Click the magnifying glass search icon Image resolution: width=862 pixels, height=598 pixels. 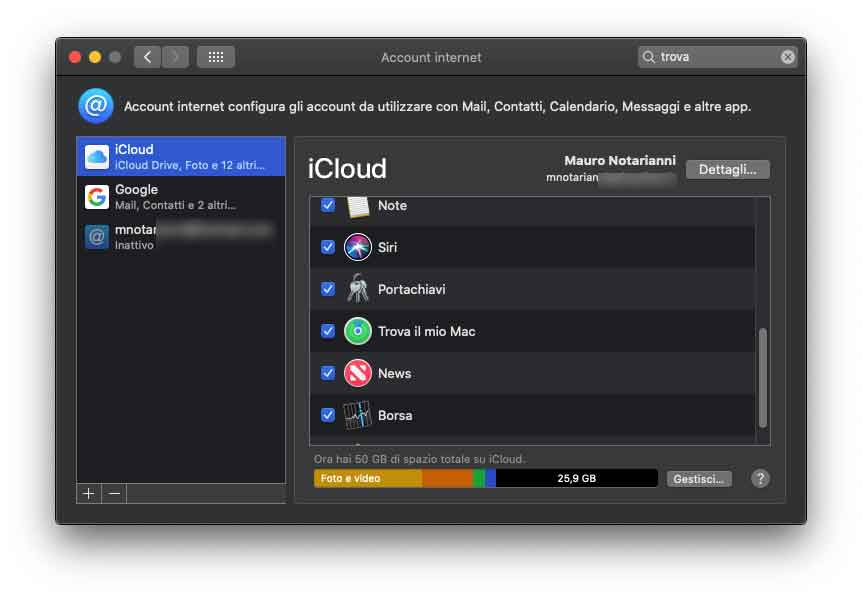click(x=649, y=57)
